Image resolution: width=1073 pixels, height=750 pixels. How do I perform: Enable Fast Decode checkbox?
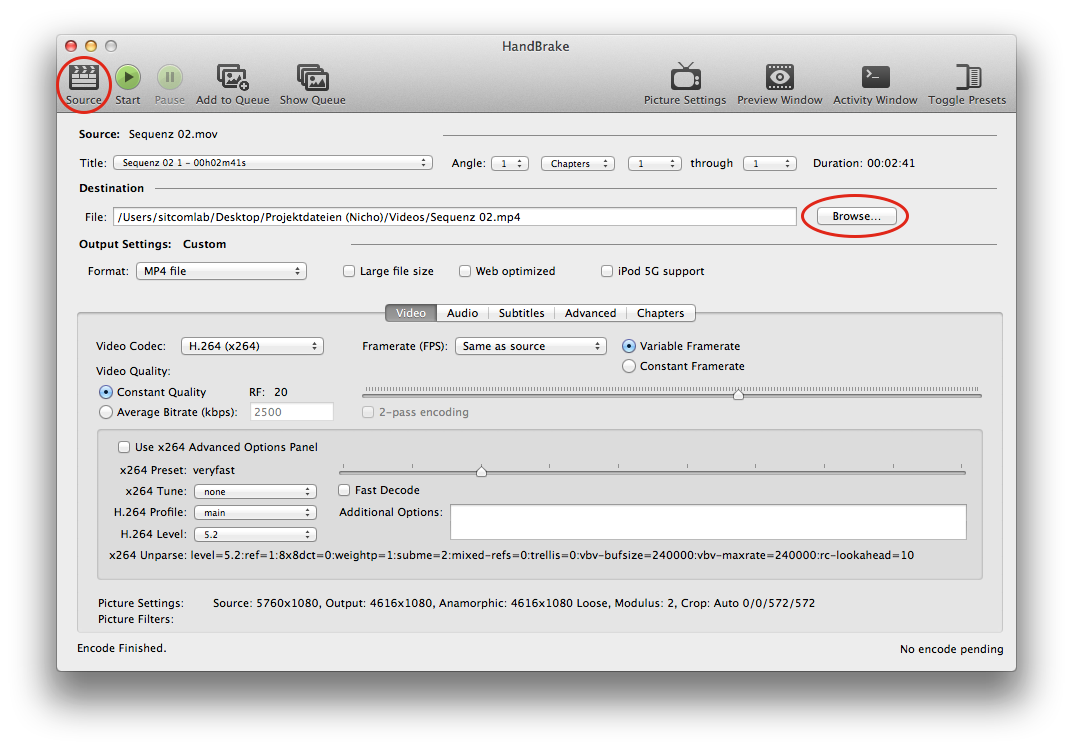[344, 490]
